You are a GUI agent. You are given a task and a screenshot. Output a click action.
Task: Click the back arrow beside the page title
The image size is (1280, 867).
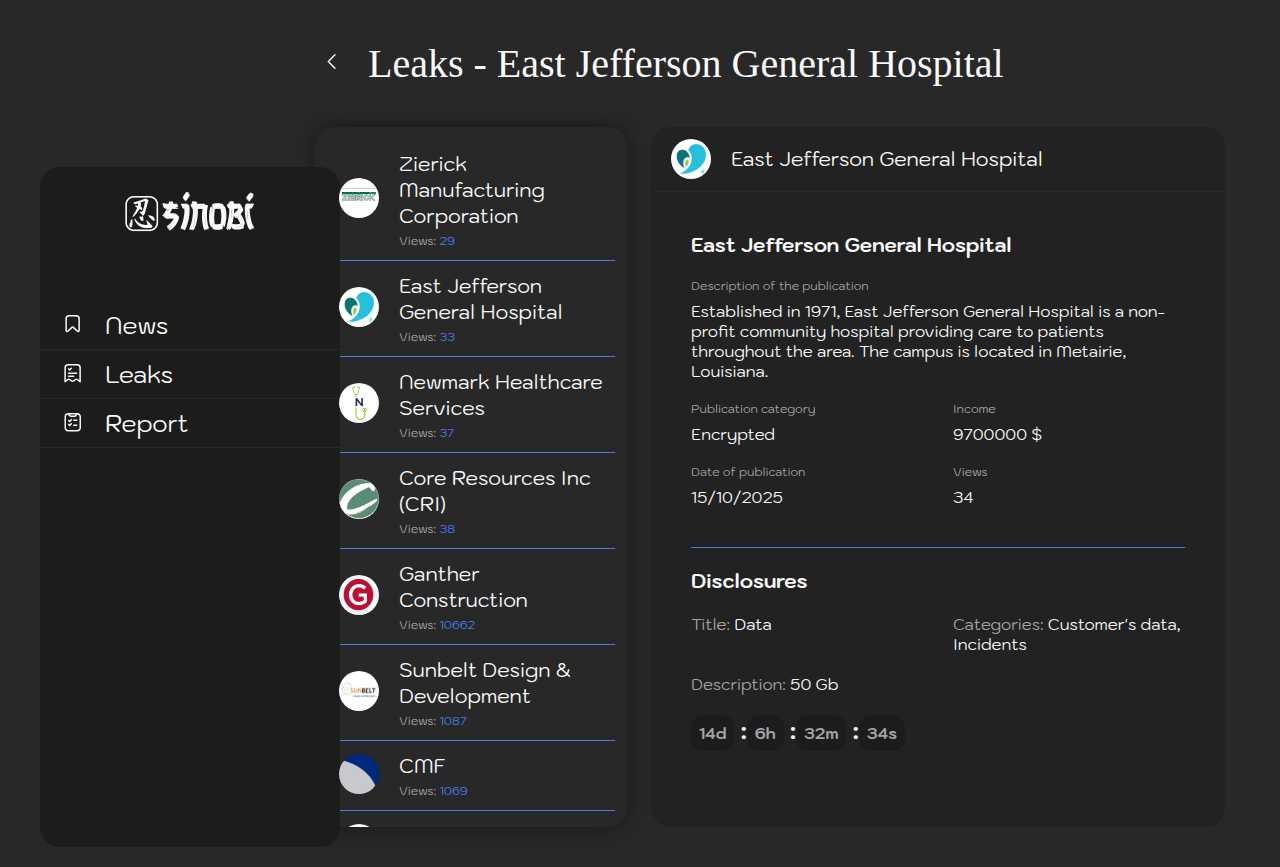pyautogui.click(x=332, y=62)
